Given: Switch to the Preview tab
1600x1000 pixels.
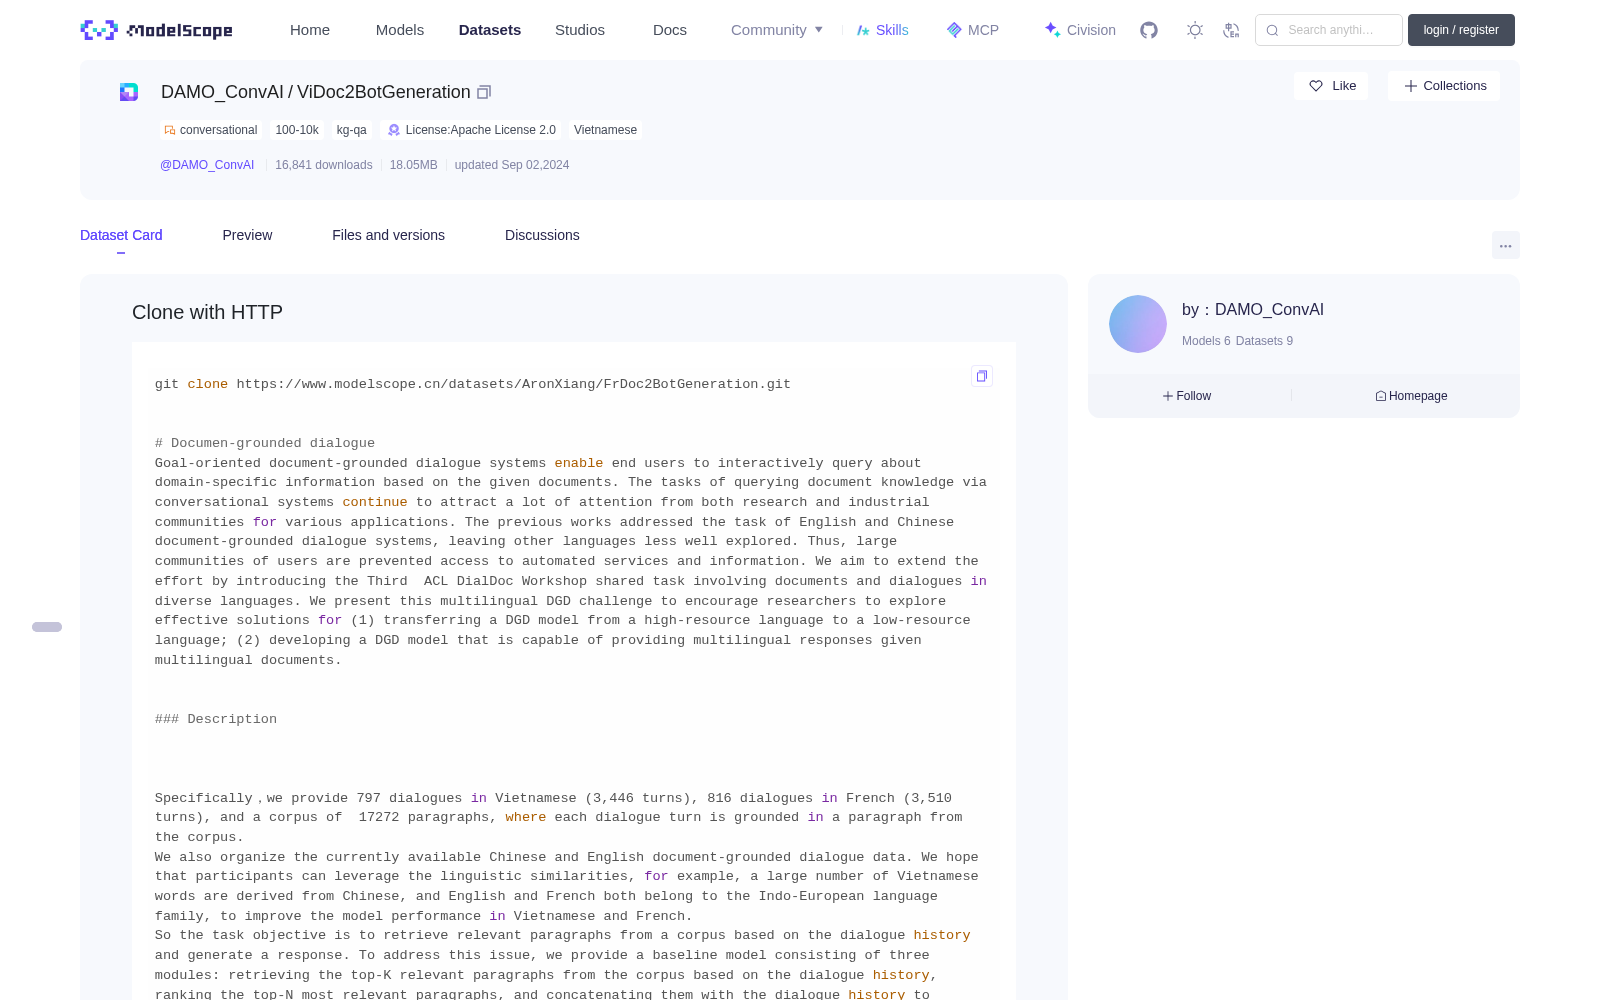Looking at the screenshot, I should (247, 235).
